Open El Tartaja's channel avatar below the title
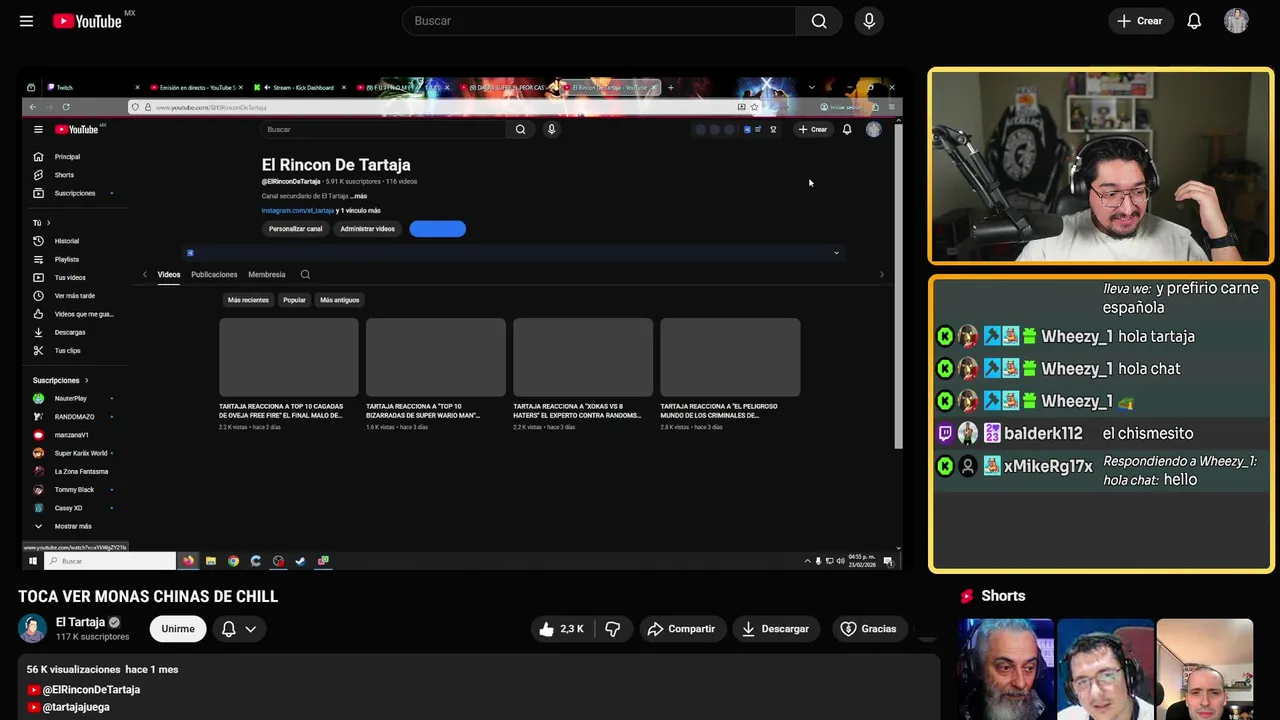 tap(33, 628)
